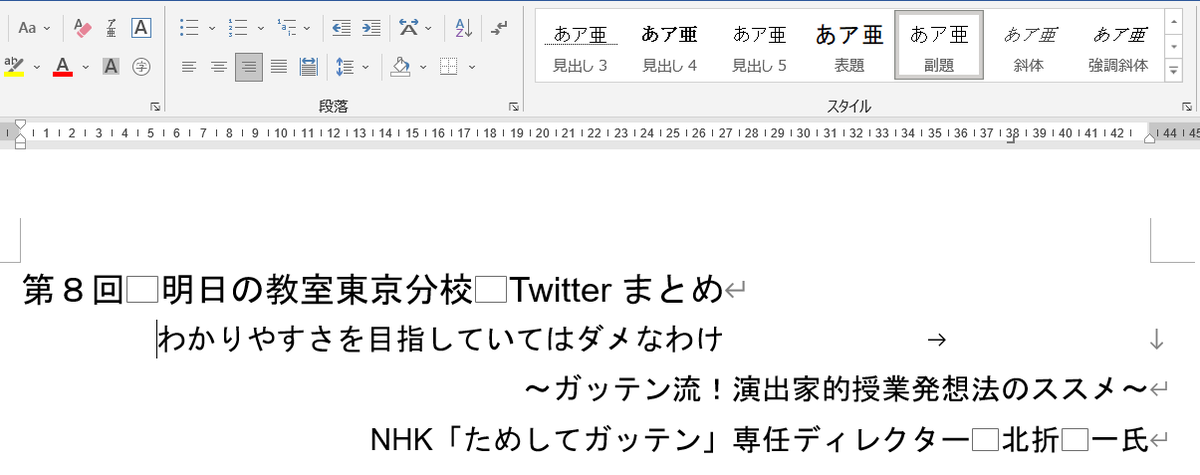Apply red font color

pos(63,67)
